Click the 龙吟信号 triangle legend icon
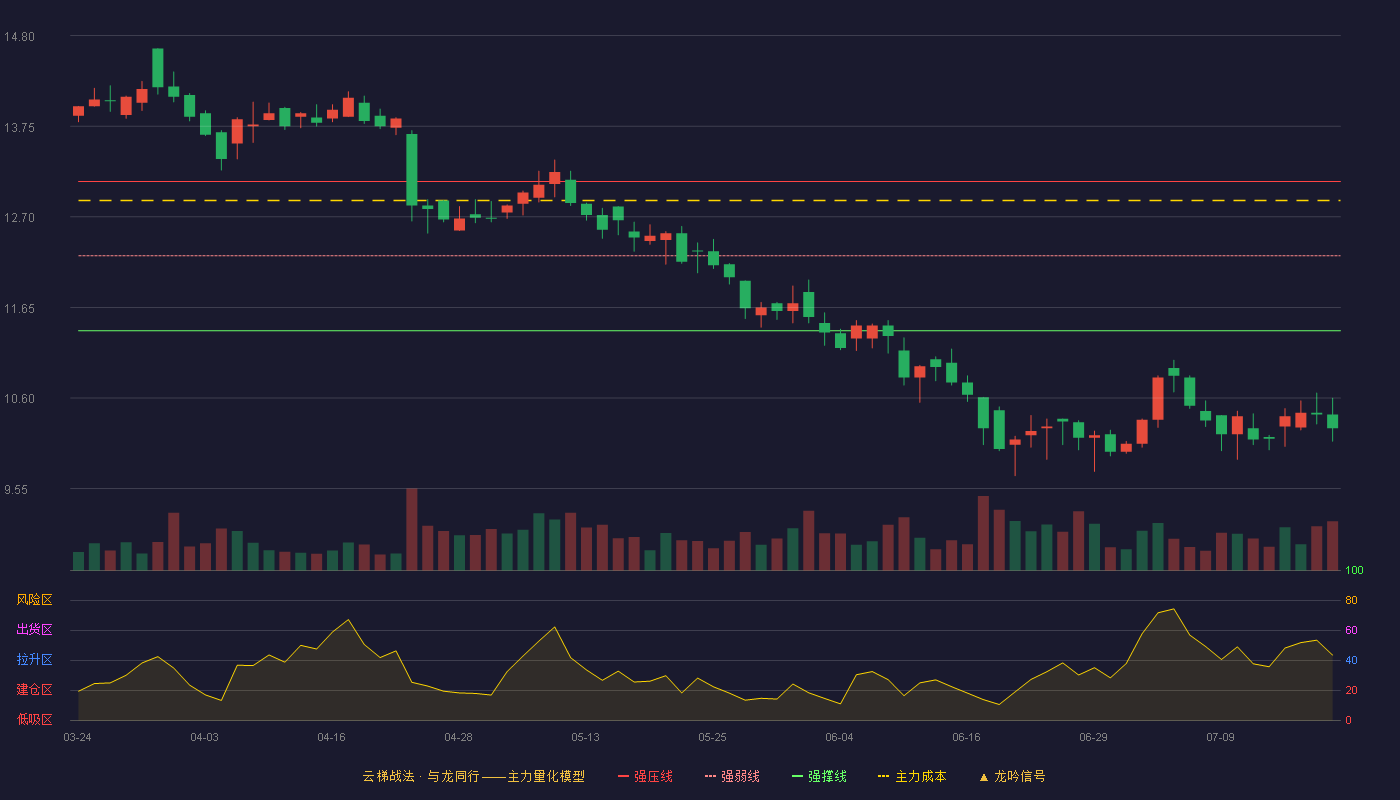This screenshot has width=1400, height=800. click(983, 776)
